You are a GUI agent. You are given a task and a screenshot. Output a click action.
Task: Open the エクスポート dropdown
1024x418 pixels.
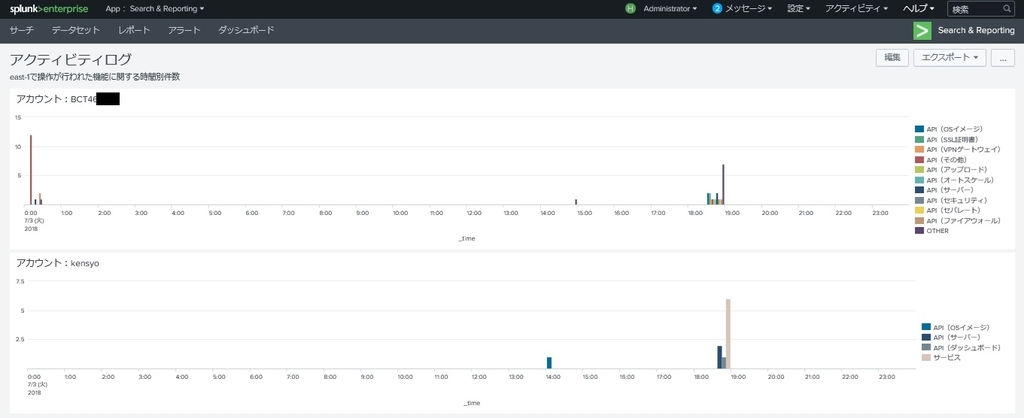point(950,57)
